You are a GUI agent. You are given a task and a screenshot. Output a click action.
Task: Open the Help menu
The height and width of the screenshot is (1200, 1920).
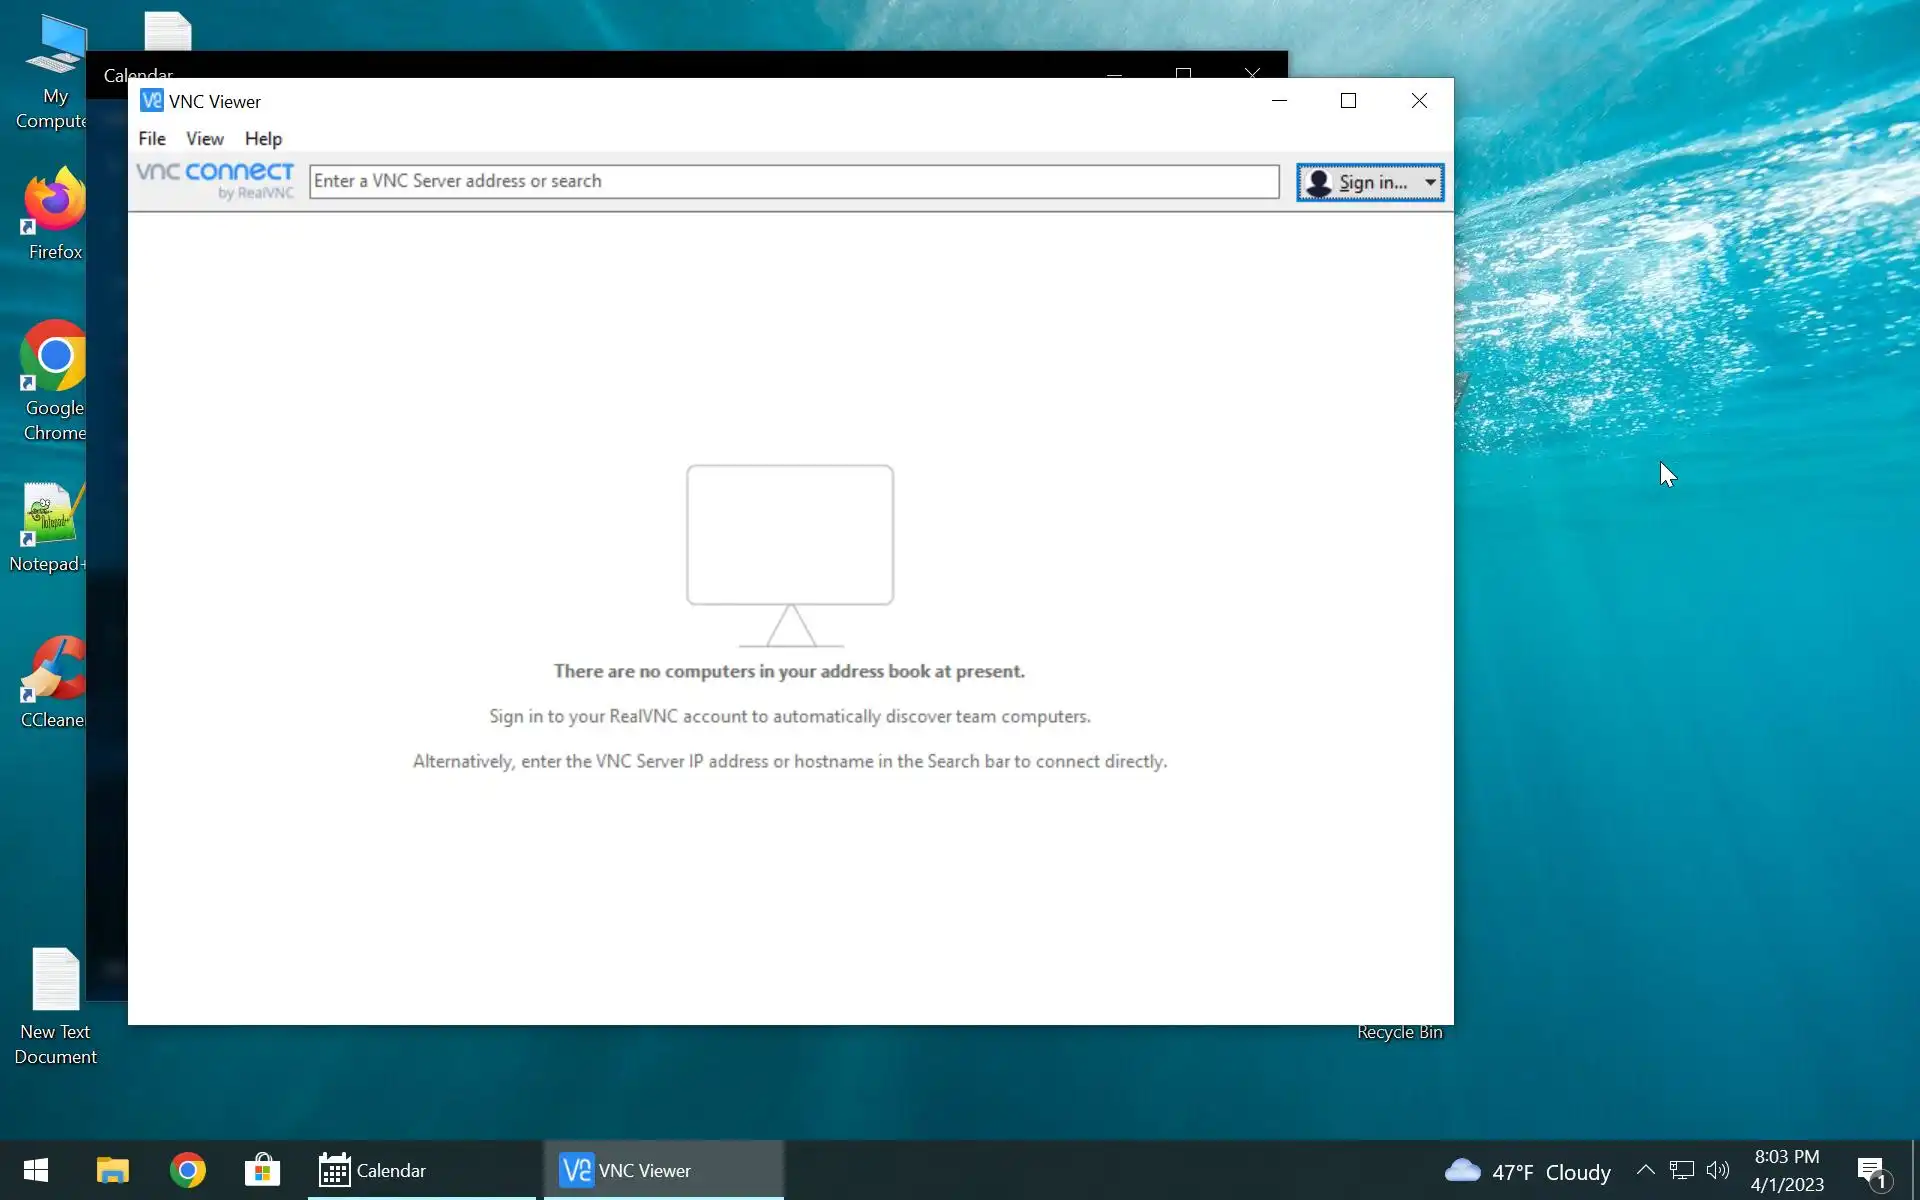click(263, 138)
